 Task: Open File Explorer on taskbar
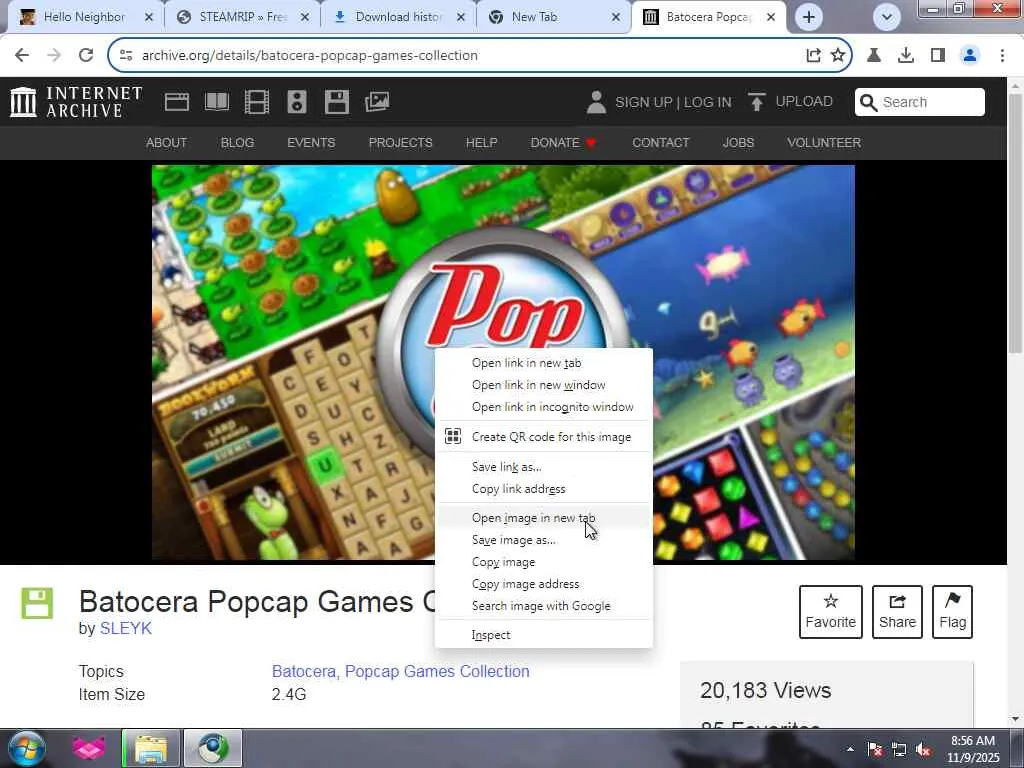coord(150,748)
